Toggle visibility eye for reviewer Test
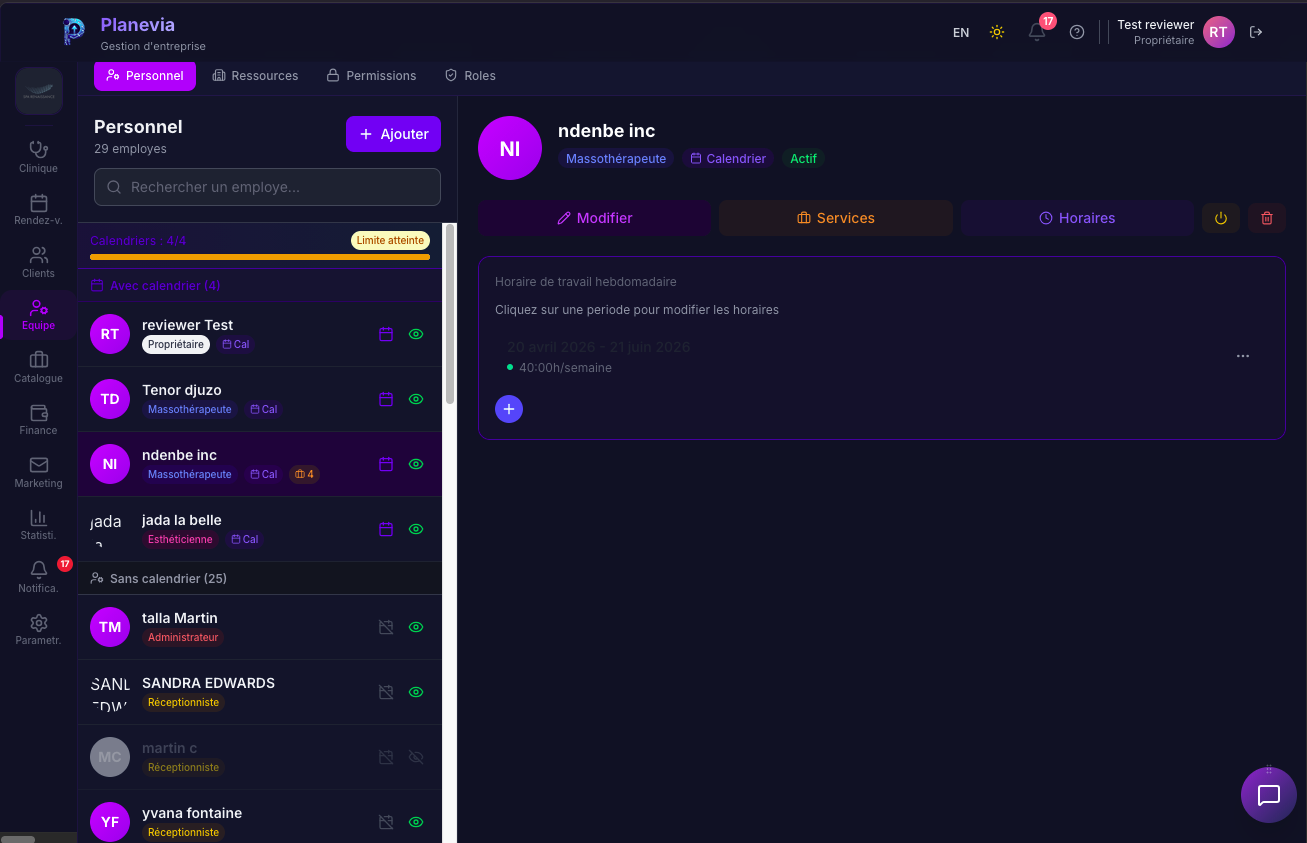Screen dimensions: 1307x843 pyautogui.click(x=416, y=334)
